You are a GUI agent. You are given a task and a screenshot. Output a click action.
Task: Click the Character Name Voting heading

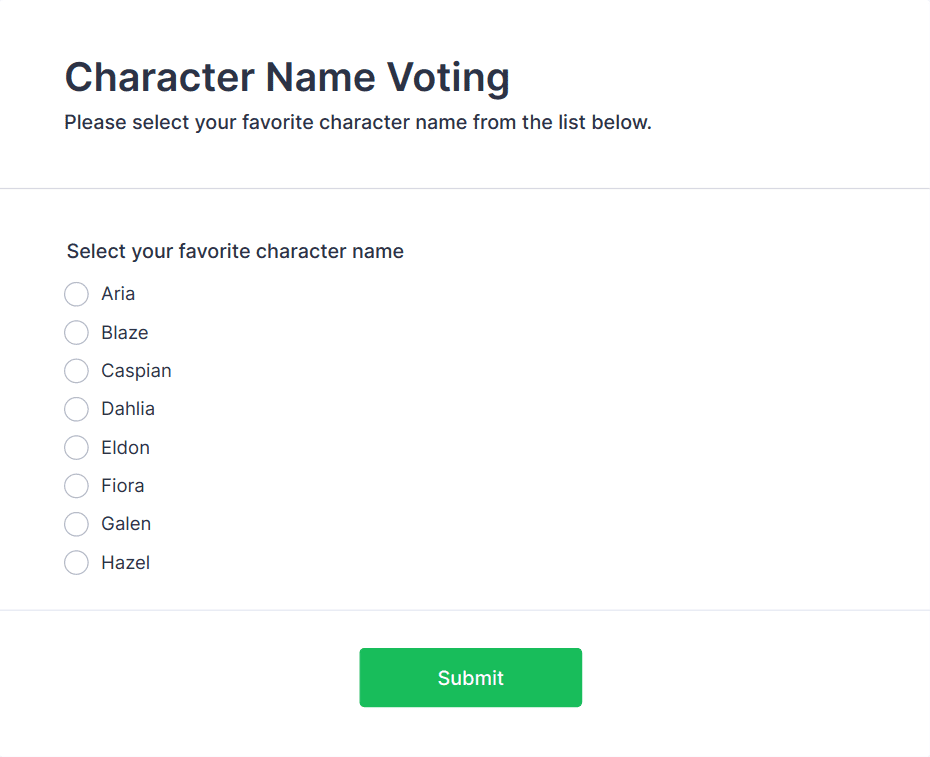click(287, 77)
